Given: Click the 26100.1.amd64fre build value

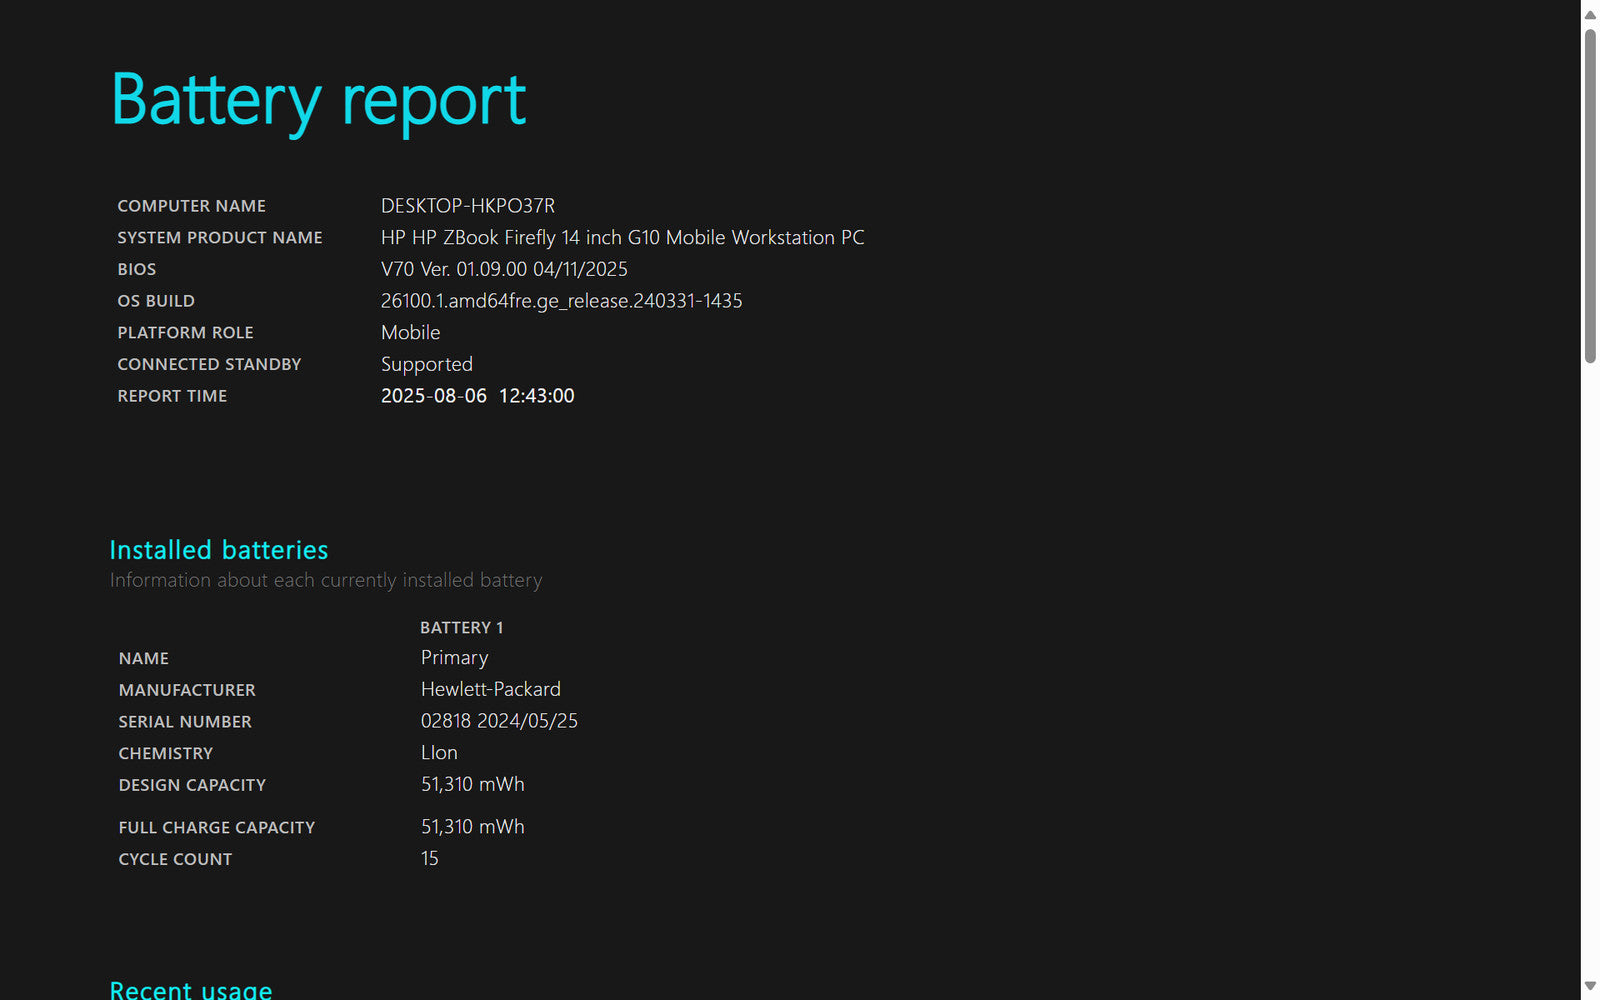Looking at the screenshot, I should (x=562, y=301).
